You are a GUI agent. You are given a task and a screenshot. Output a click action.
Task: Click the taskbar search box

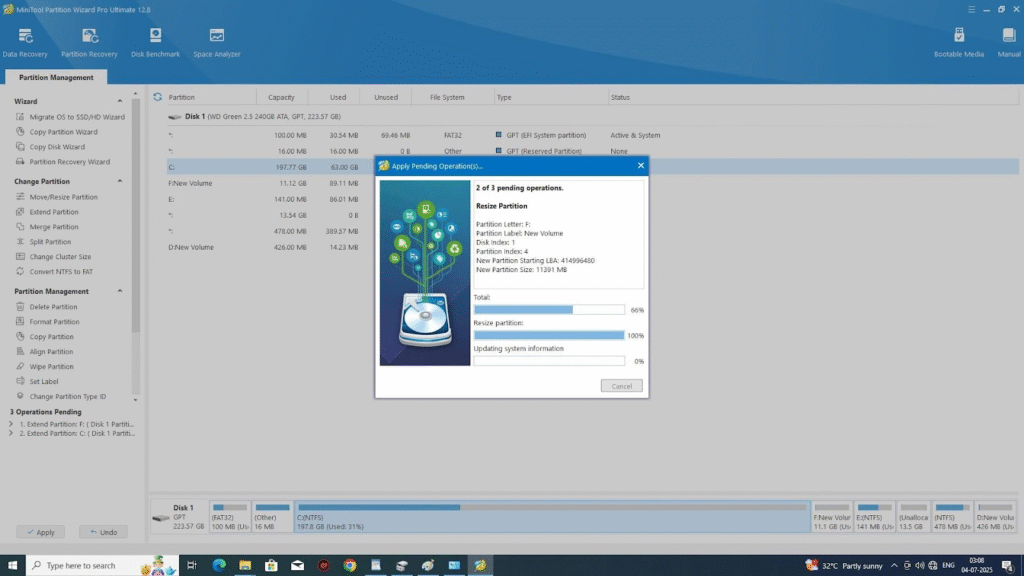102,566
